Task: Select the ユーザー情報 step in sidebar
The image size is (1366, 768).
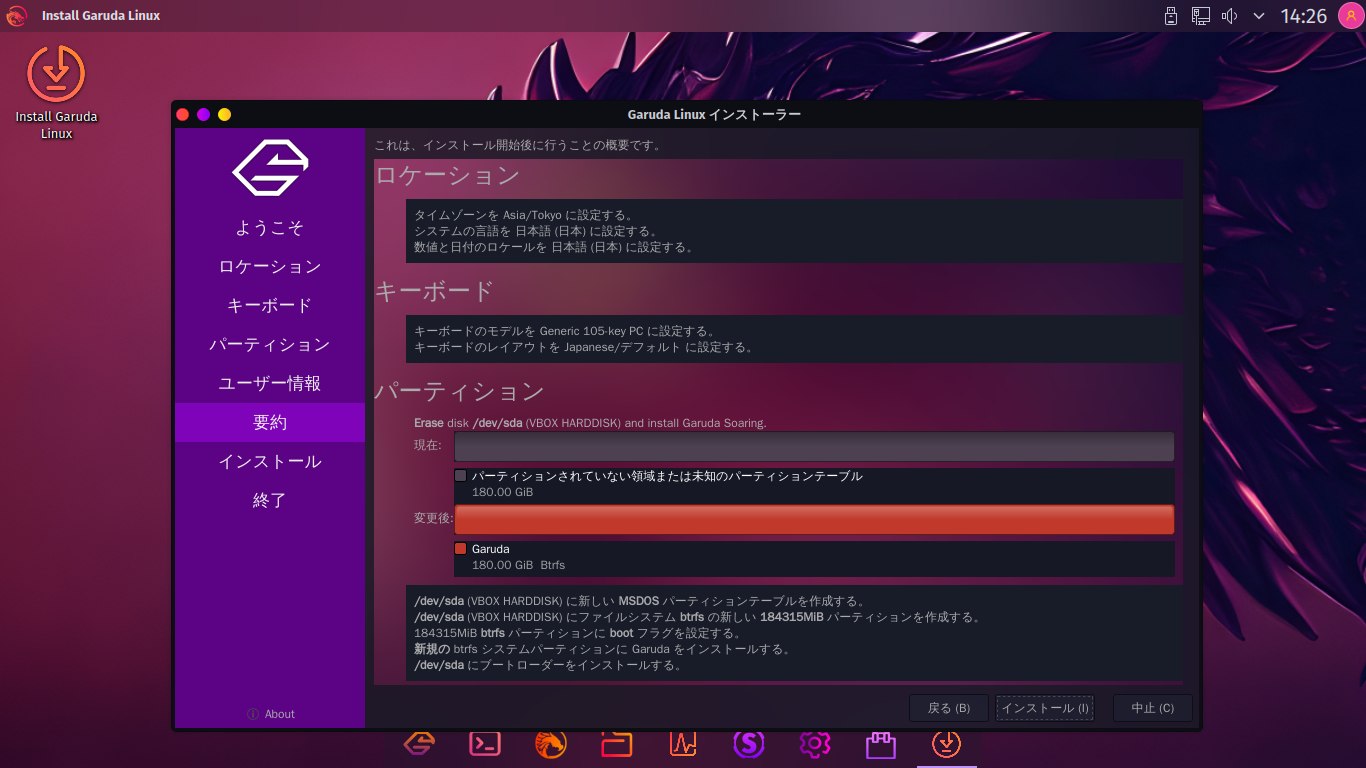Action: pyautogui.click(x=270, y=384)
